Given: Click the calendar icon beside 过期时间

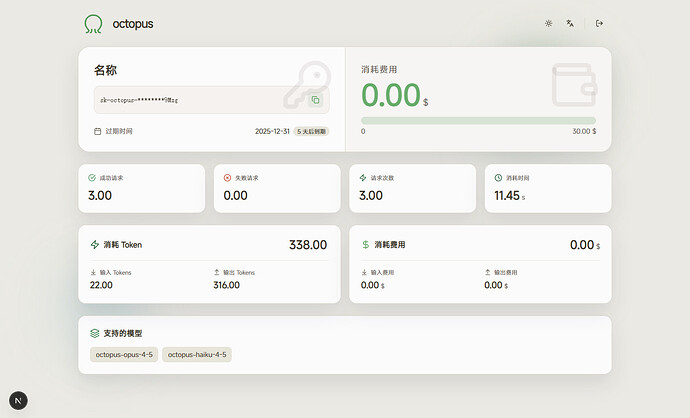Looking at the screenshot, I should [98, 131].
